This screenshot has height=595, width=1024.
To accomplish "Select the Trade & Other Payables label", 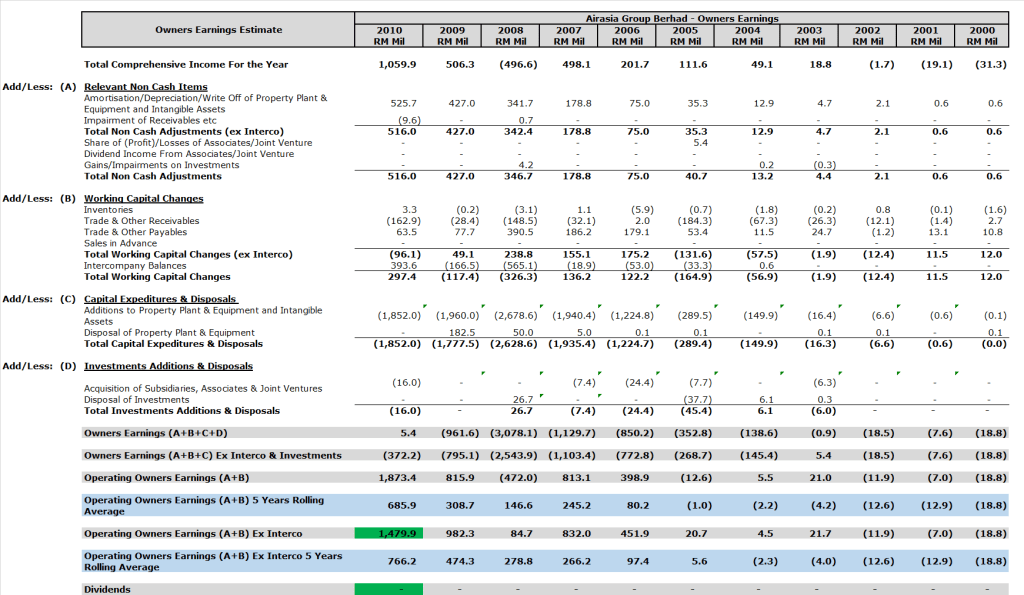I will (x=137, y=232).
